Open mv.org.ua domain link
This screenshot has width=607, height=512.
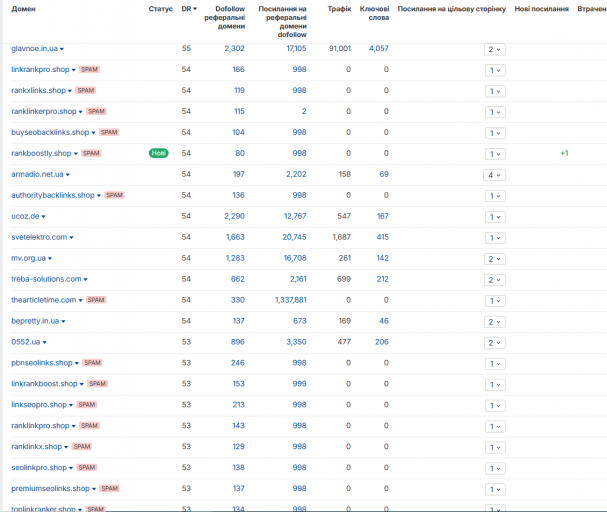click(x=28, y=258)
